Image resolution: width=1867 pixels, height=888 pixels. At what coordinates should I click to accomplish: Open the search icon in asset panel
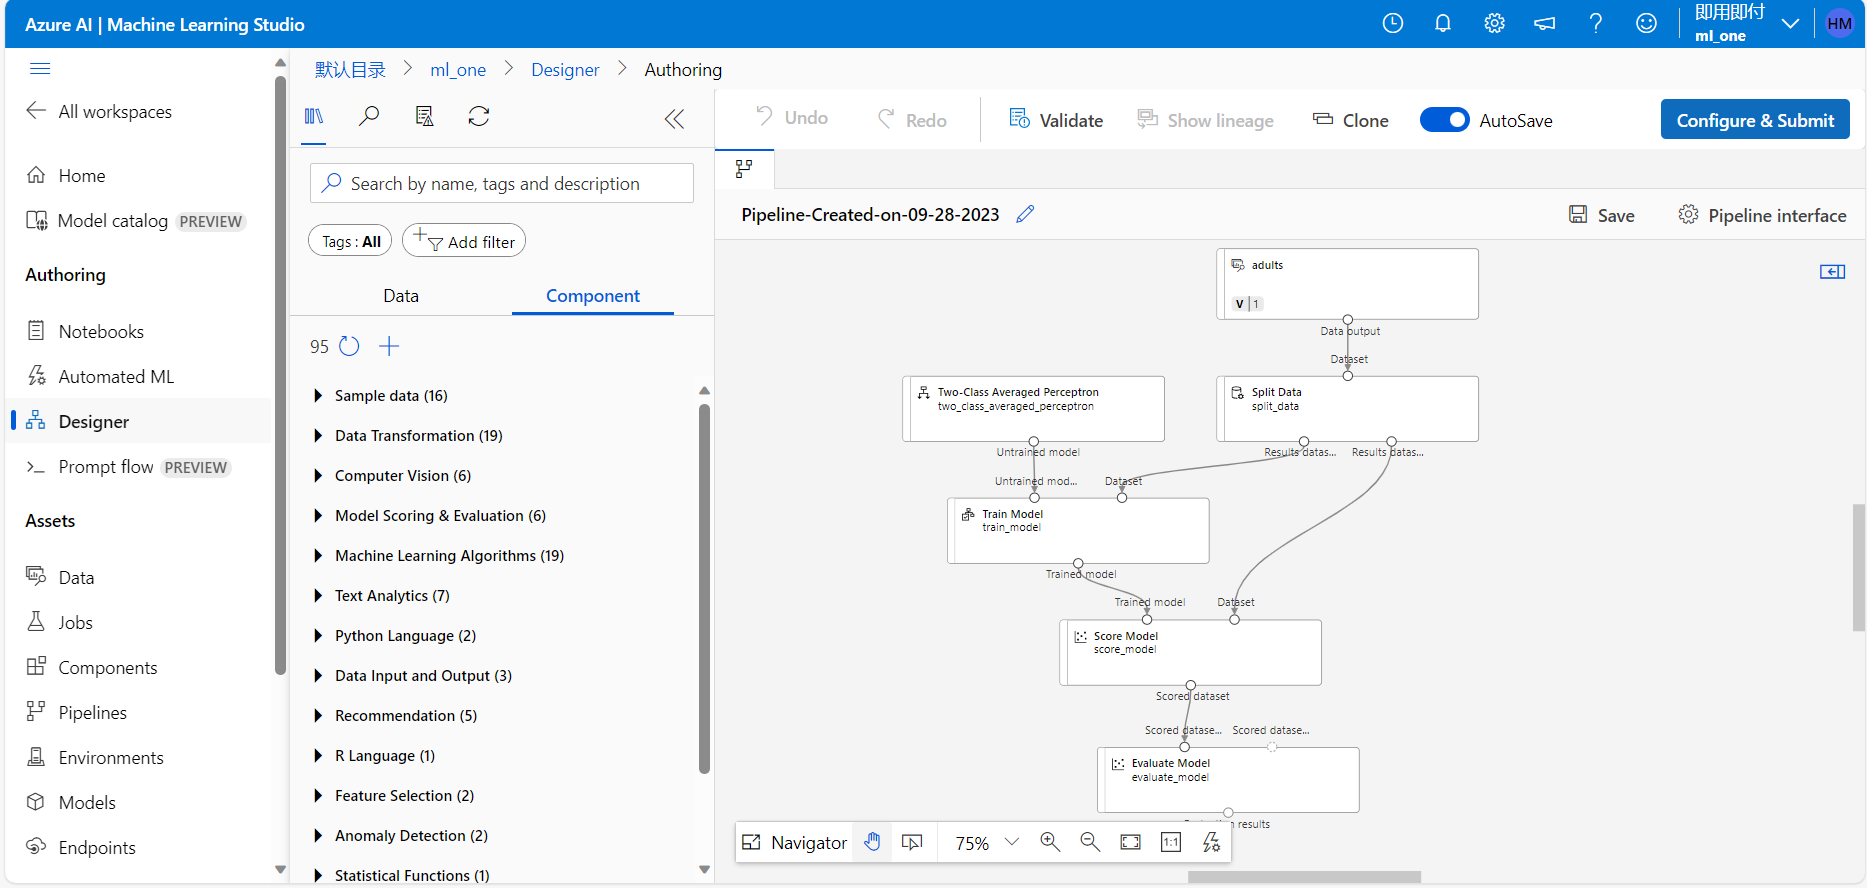tap(369, 116)
